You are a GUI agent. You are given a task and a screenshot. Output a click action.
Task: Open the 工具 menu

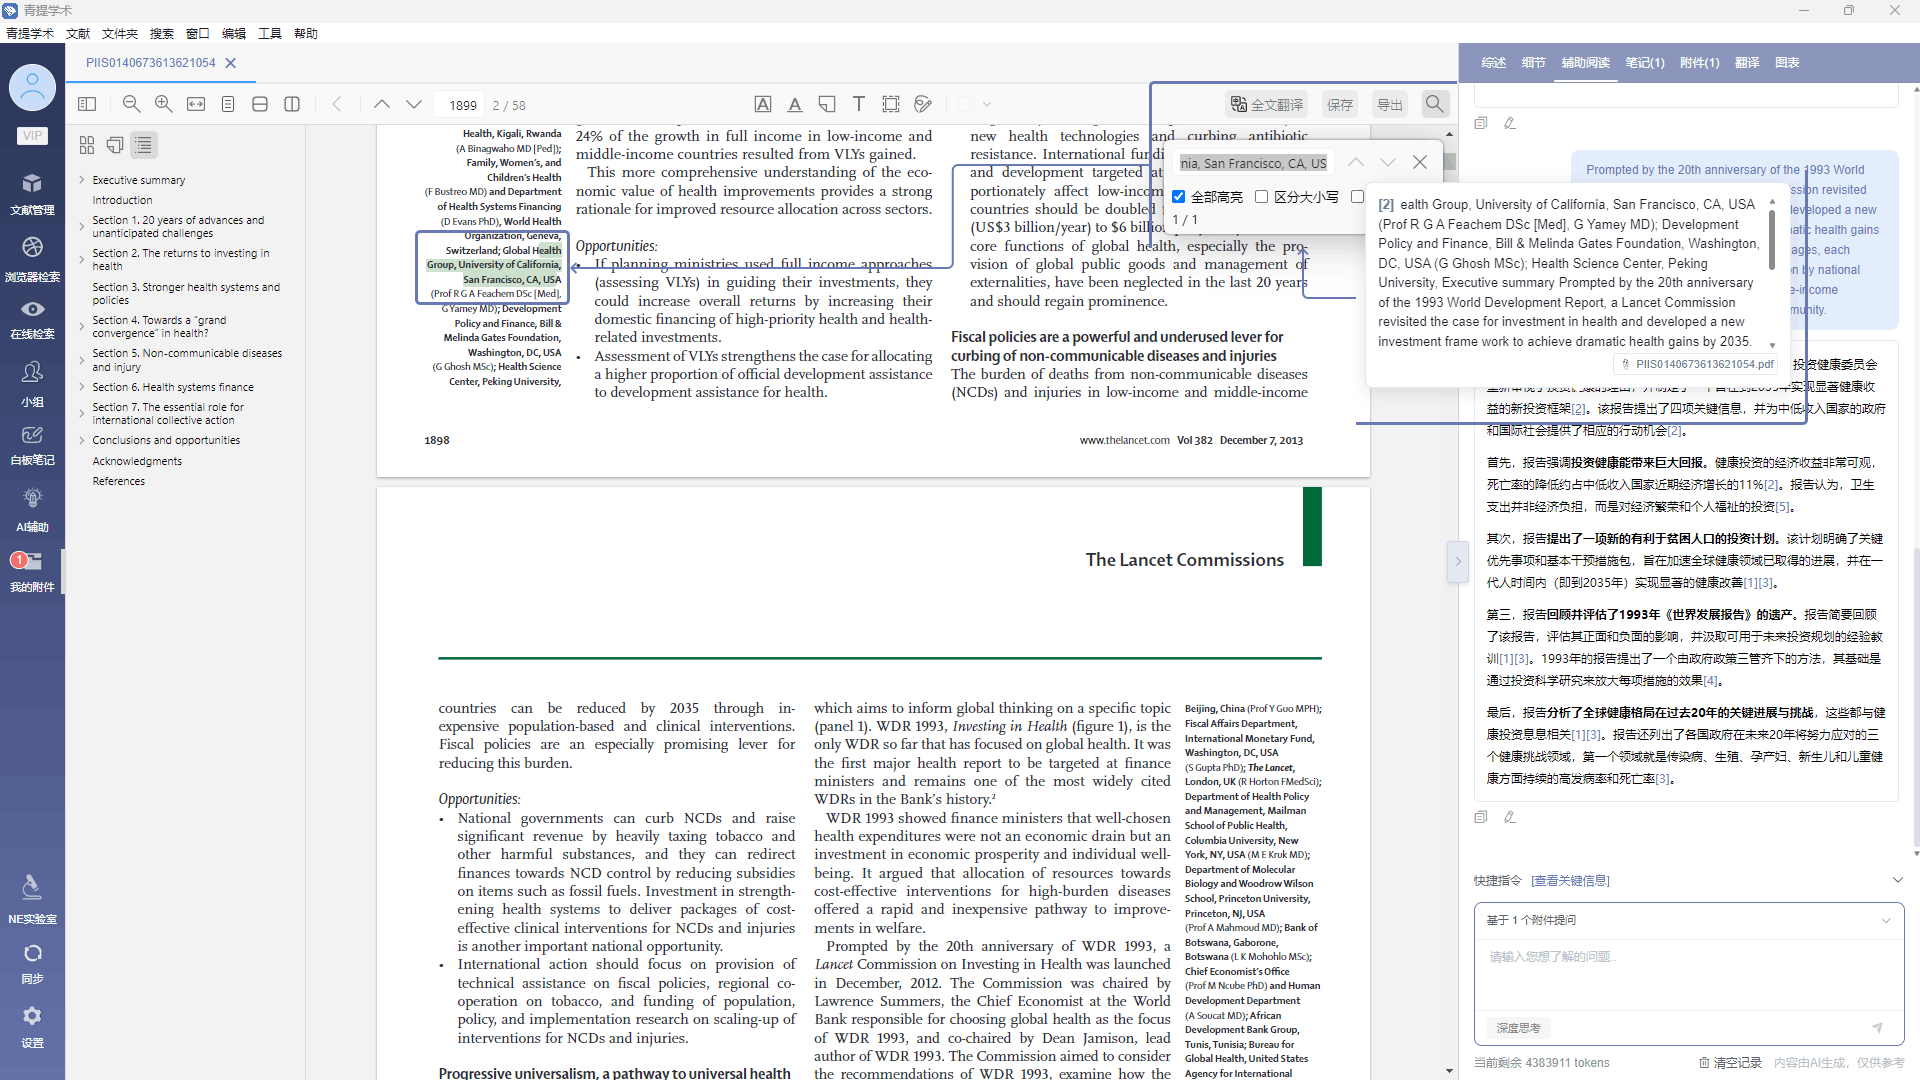pos(269,33)
